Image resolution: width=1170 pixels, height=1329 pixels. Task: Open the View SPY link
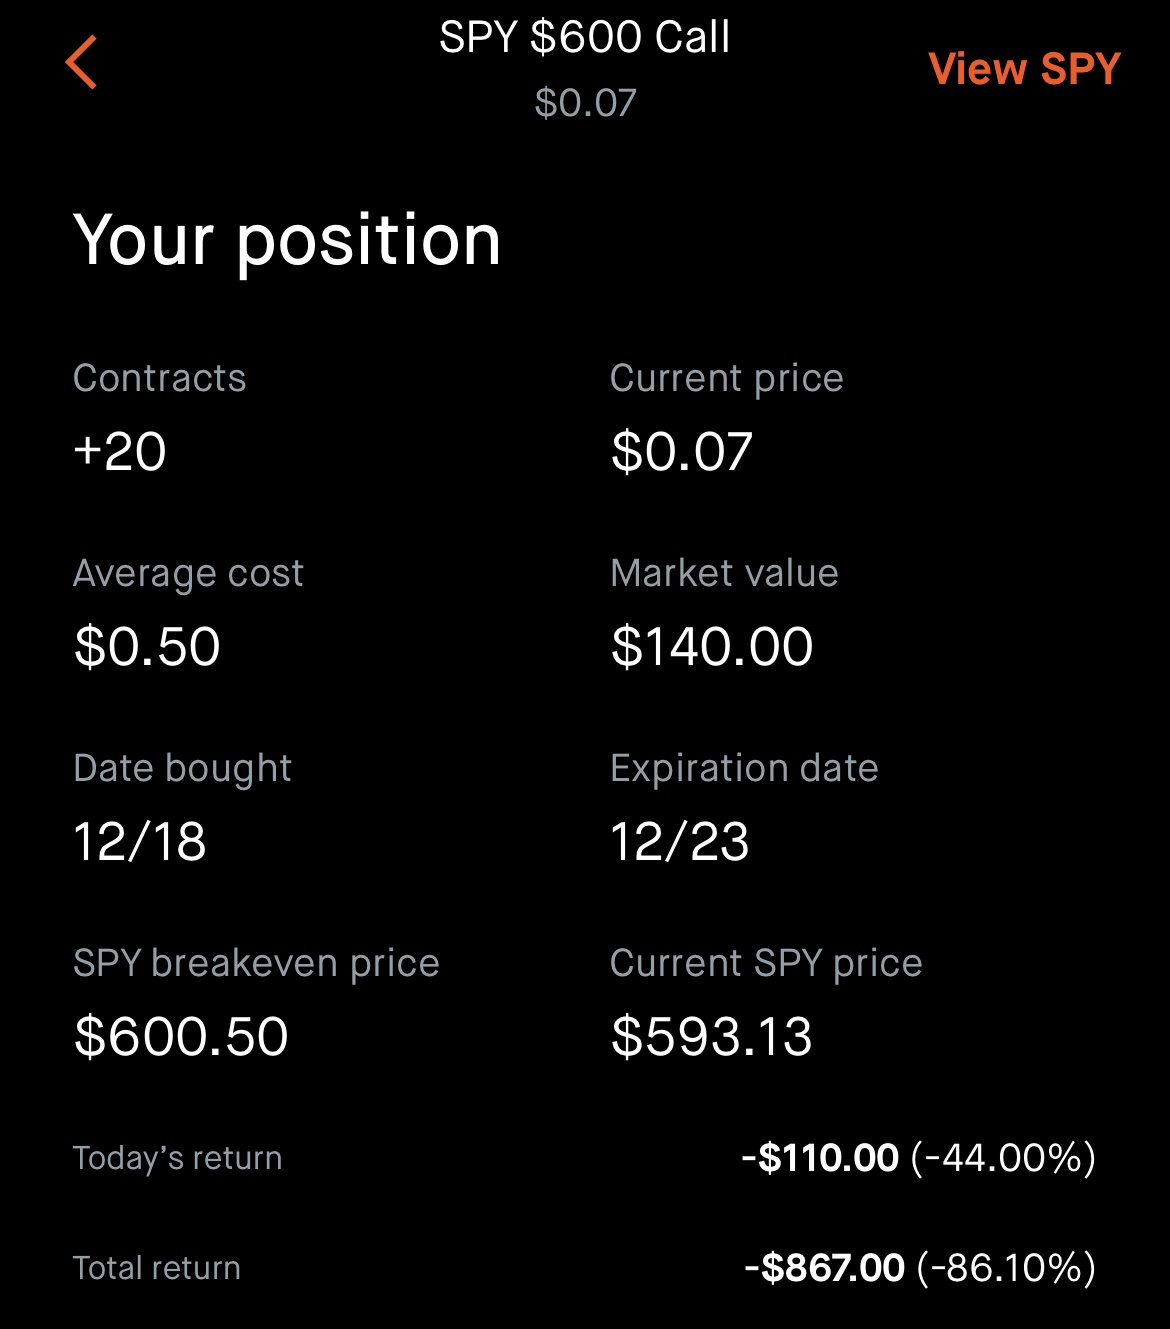pyautogui.click(x=1025, y=69)
